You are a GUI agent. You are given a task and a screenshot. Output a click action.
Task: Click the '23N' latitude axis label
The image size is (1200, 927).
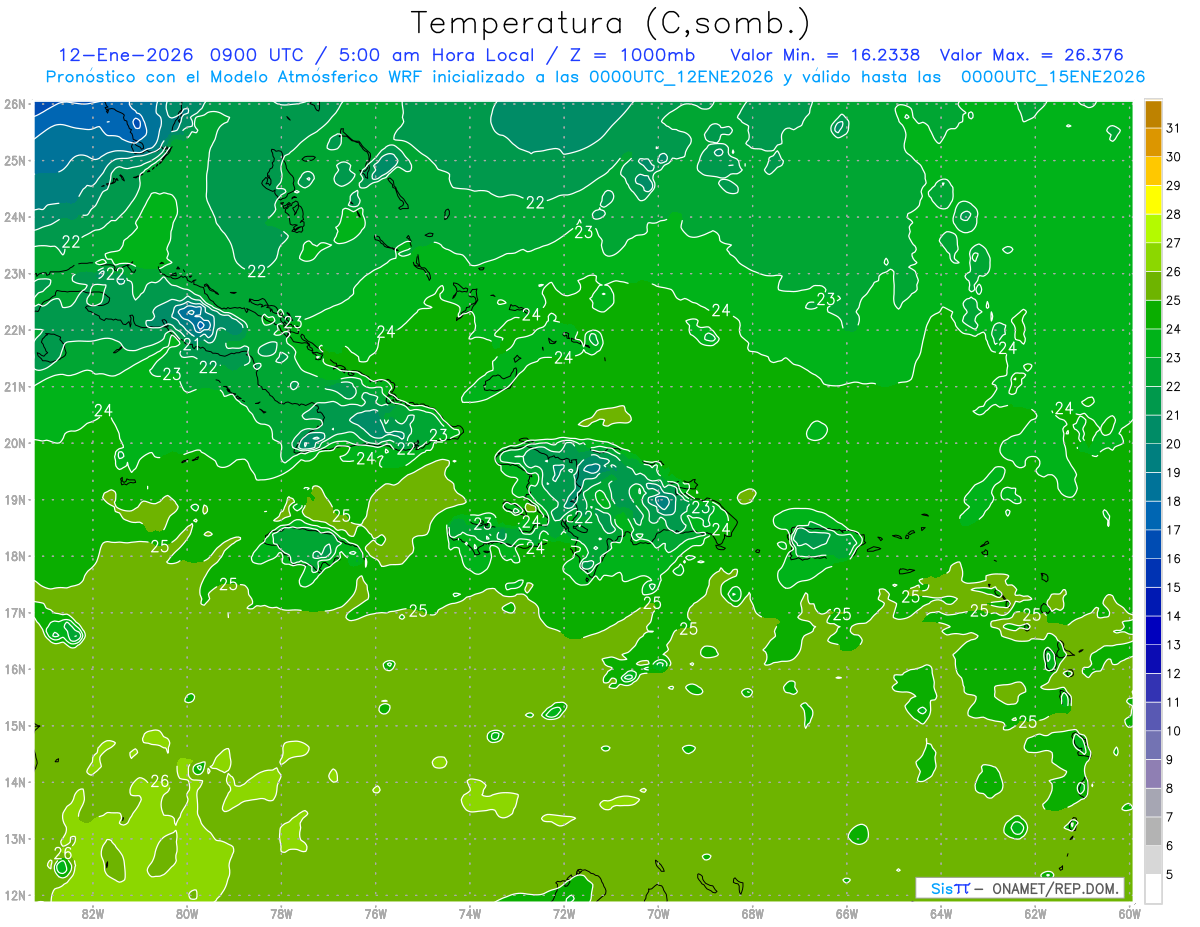[14, 273]
